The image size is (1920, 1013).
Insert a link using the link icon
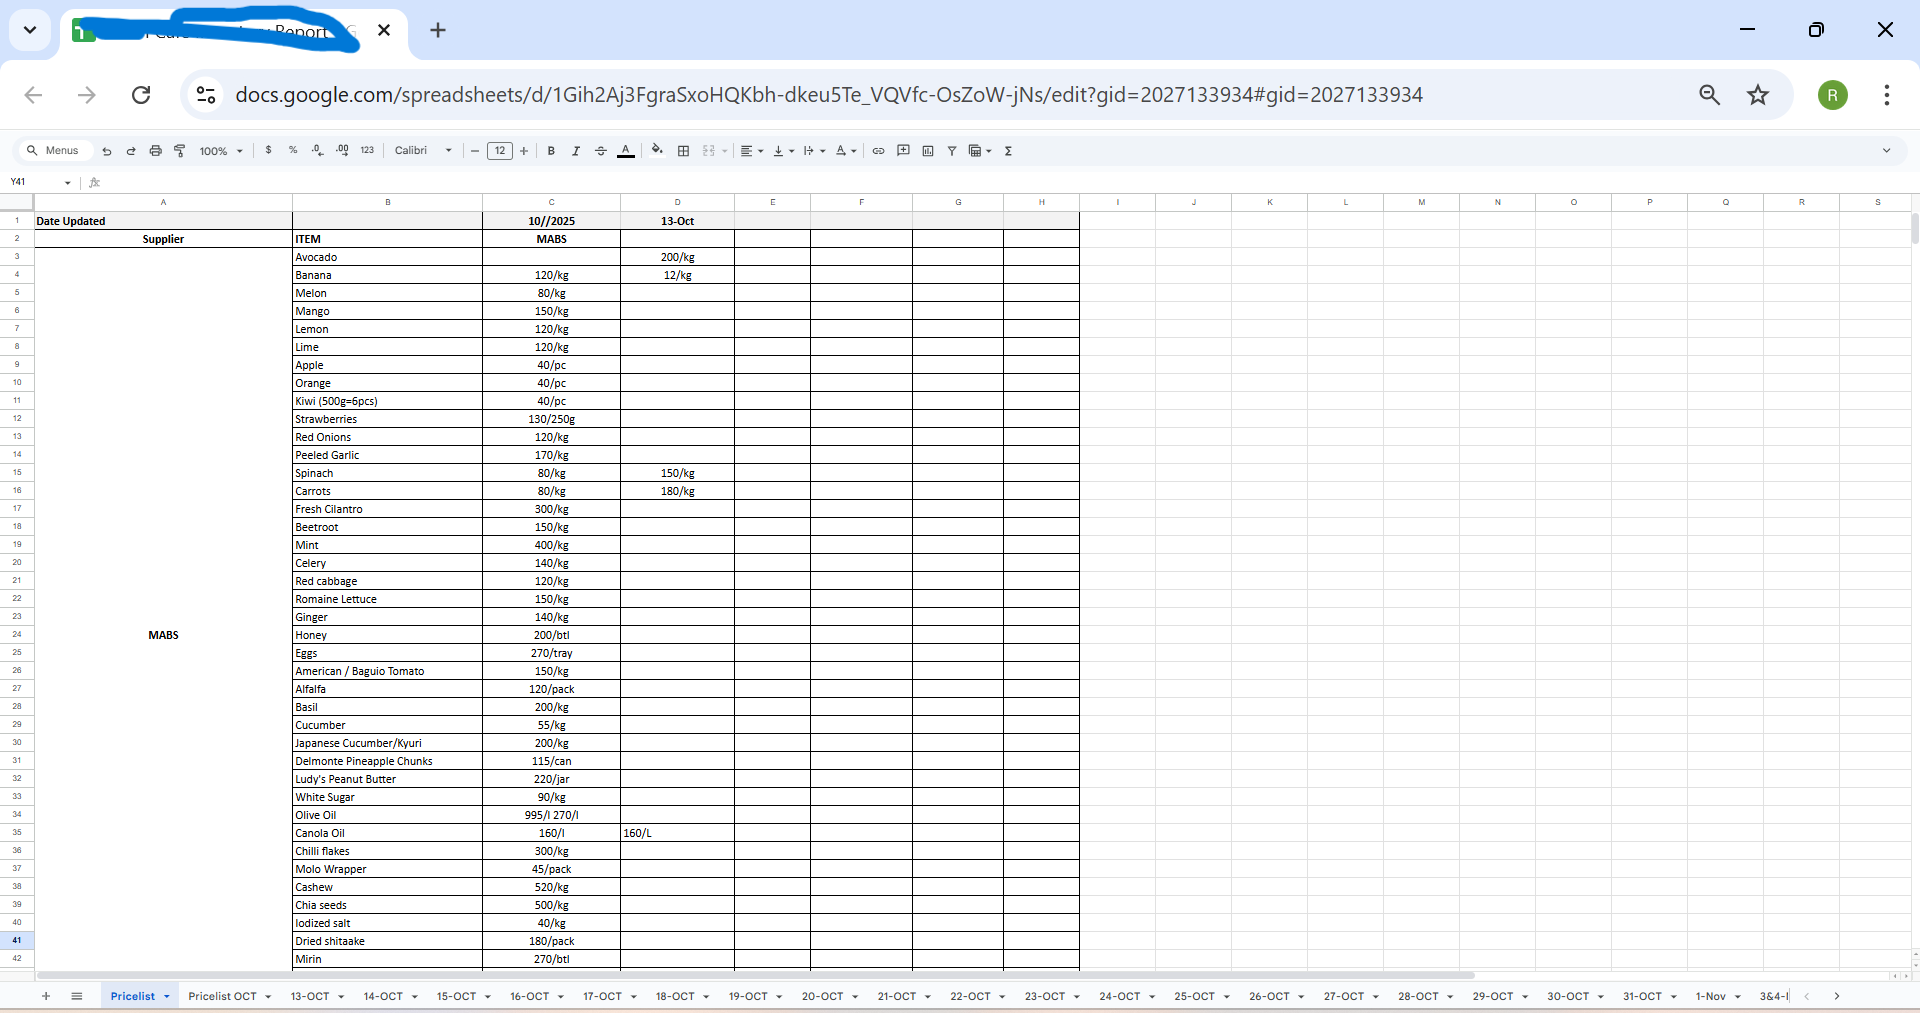[x=878, y=151]
